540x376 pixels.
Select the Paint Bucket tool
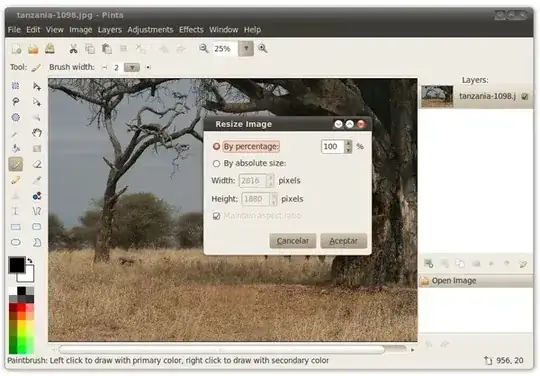15,149
